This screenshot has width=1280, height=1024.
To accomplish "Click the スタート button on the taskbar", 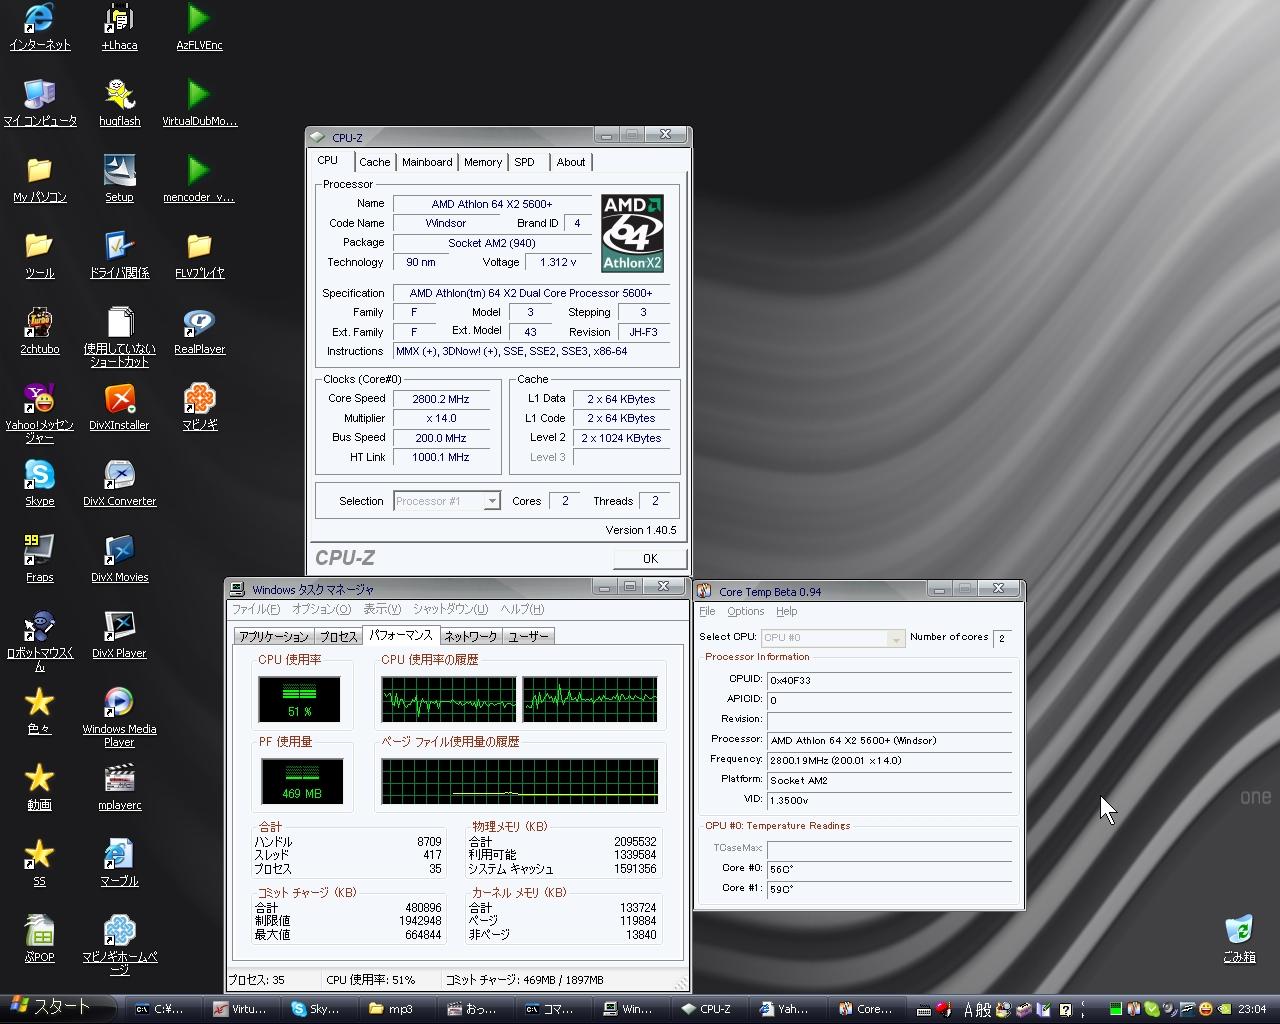I will 50,1008.
